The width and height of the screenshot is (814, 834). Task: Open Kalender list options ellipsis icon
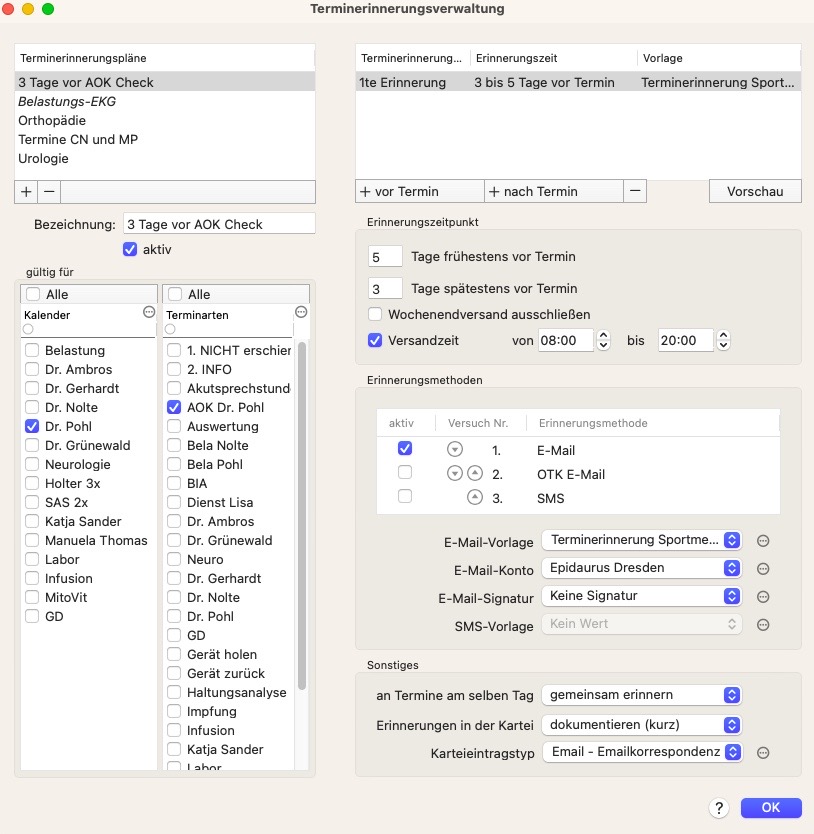coord(149,312)
